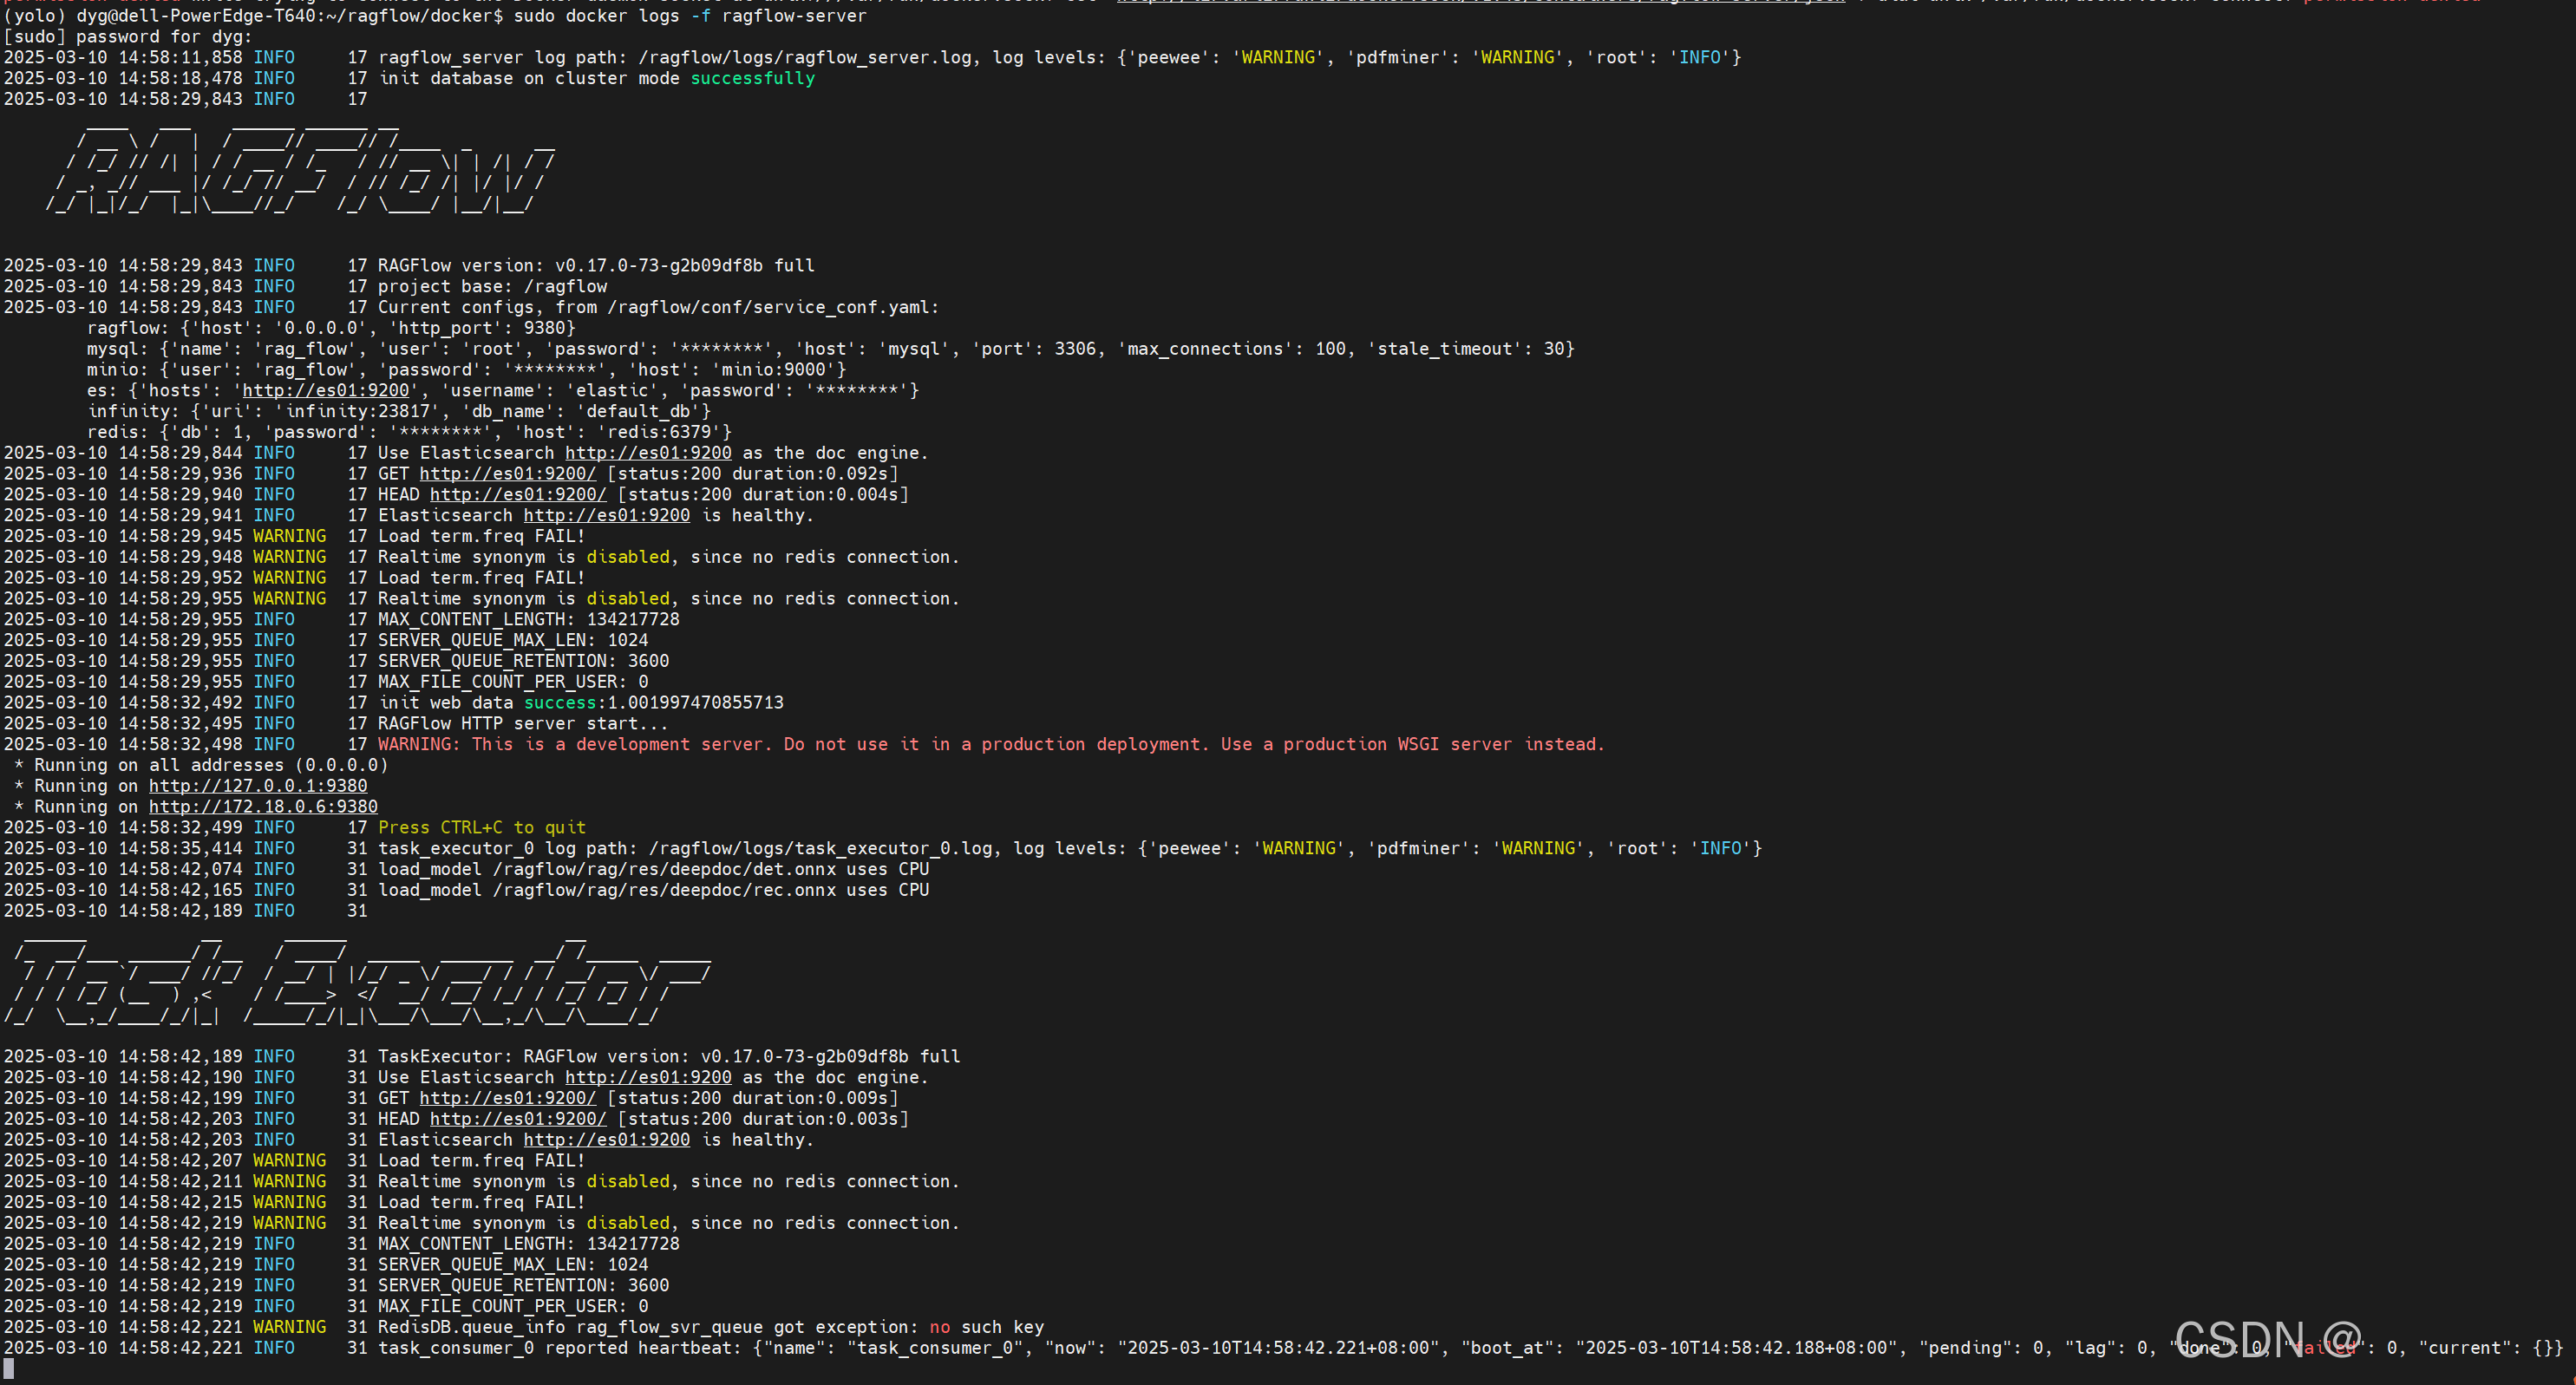Click the 'RAGFlow HTTP server start...' log line
The width and height of the screenshot is (2576, 1385).
tap(522, 724)
